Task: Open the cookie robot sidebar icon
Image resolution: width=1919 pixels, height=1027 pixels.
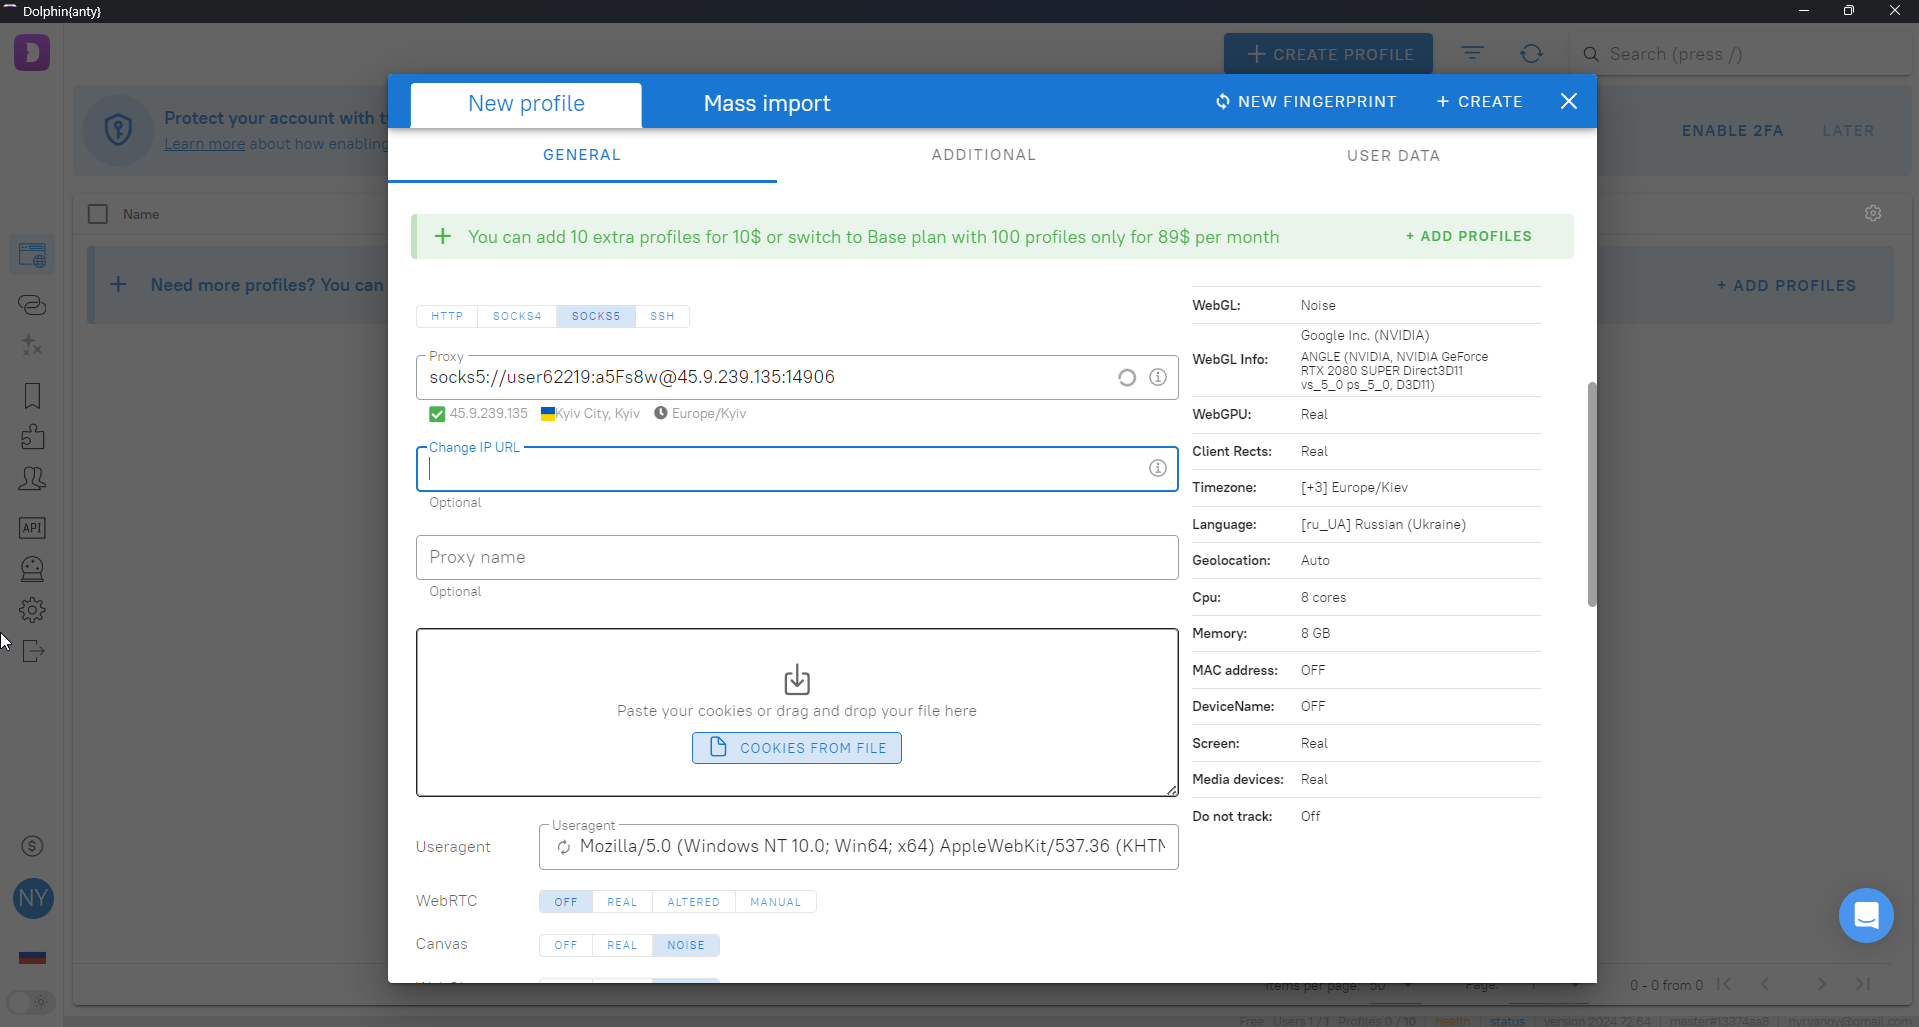Action: tap(32, 569)
